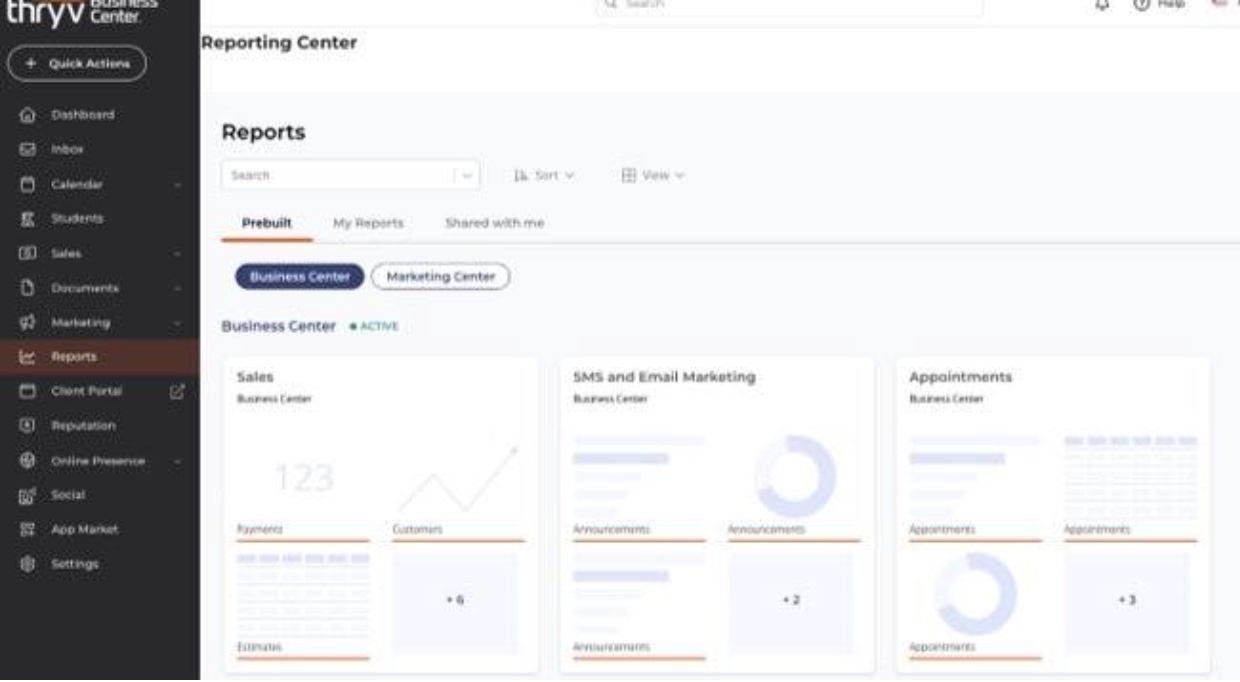Viewport: 1240px width, 682px height.
Task: Click the notification bell icon
Action: coord(1103,5)
